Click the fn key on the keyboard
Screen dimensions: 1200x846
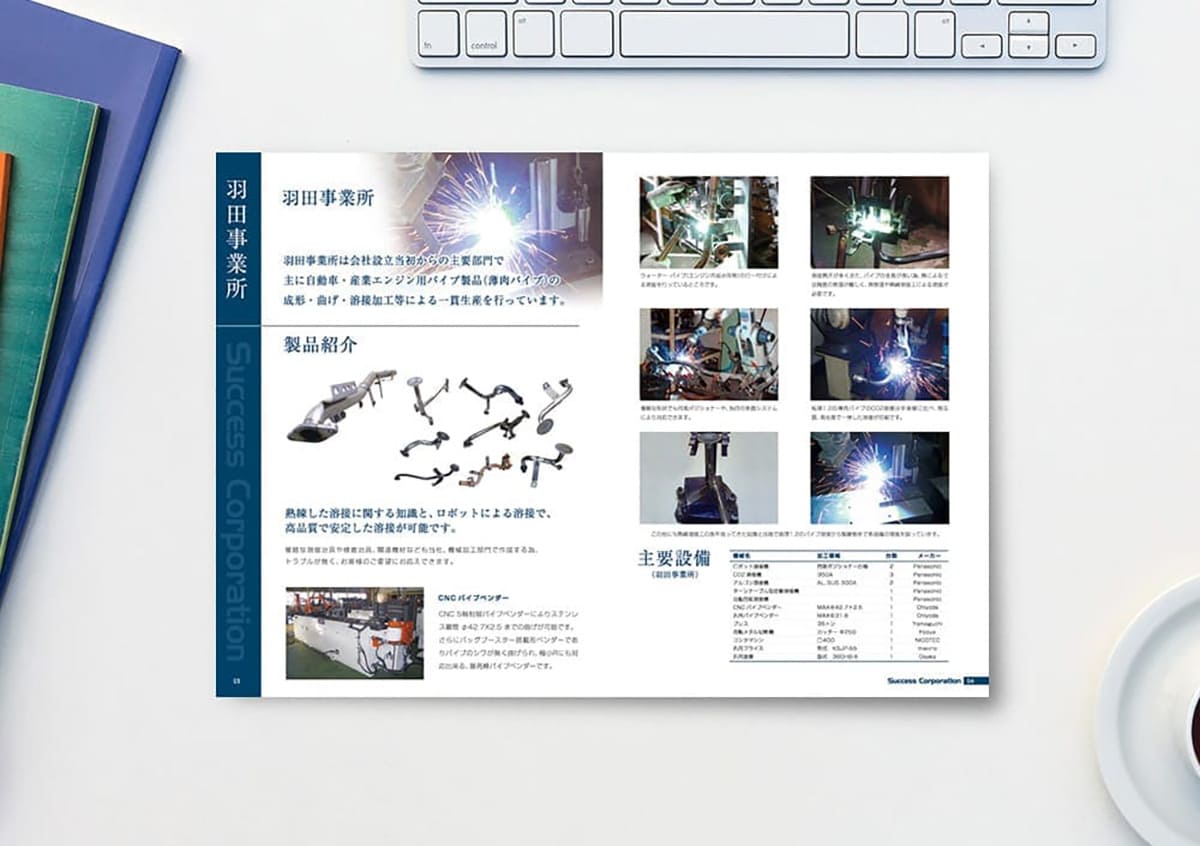(438, 33)
